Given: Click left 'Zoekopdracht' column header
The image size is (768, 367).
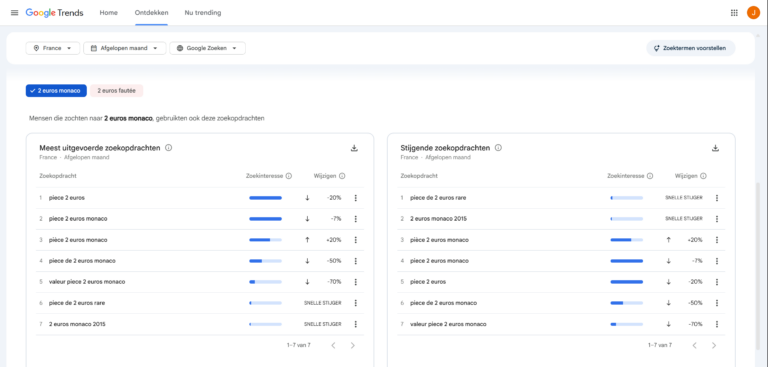Looking at the screenshot, I should click(x=58, y=176).
